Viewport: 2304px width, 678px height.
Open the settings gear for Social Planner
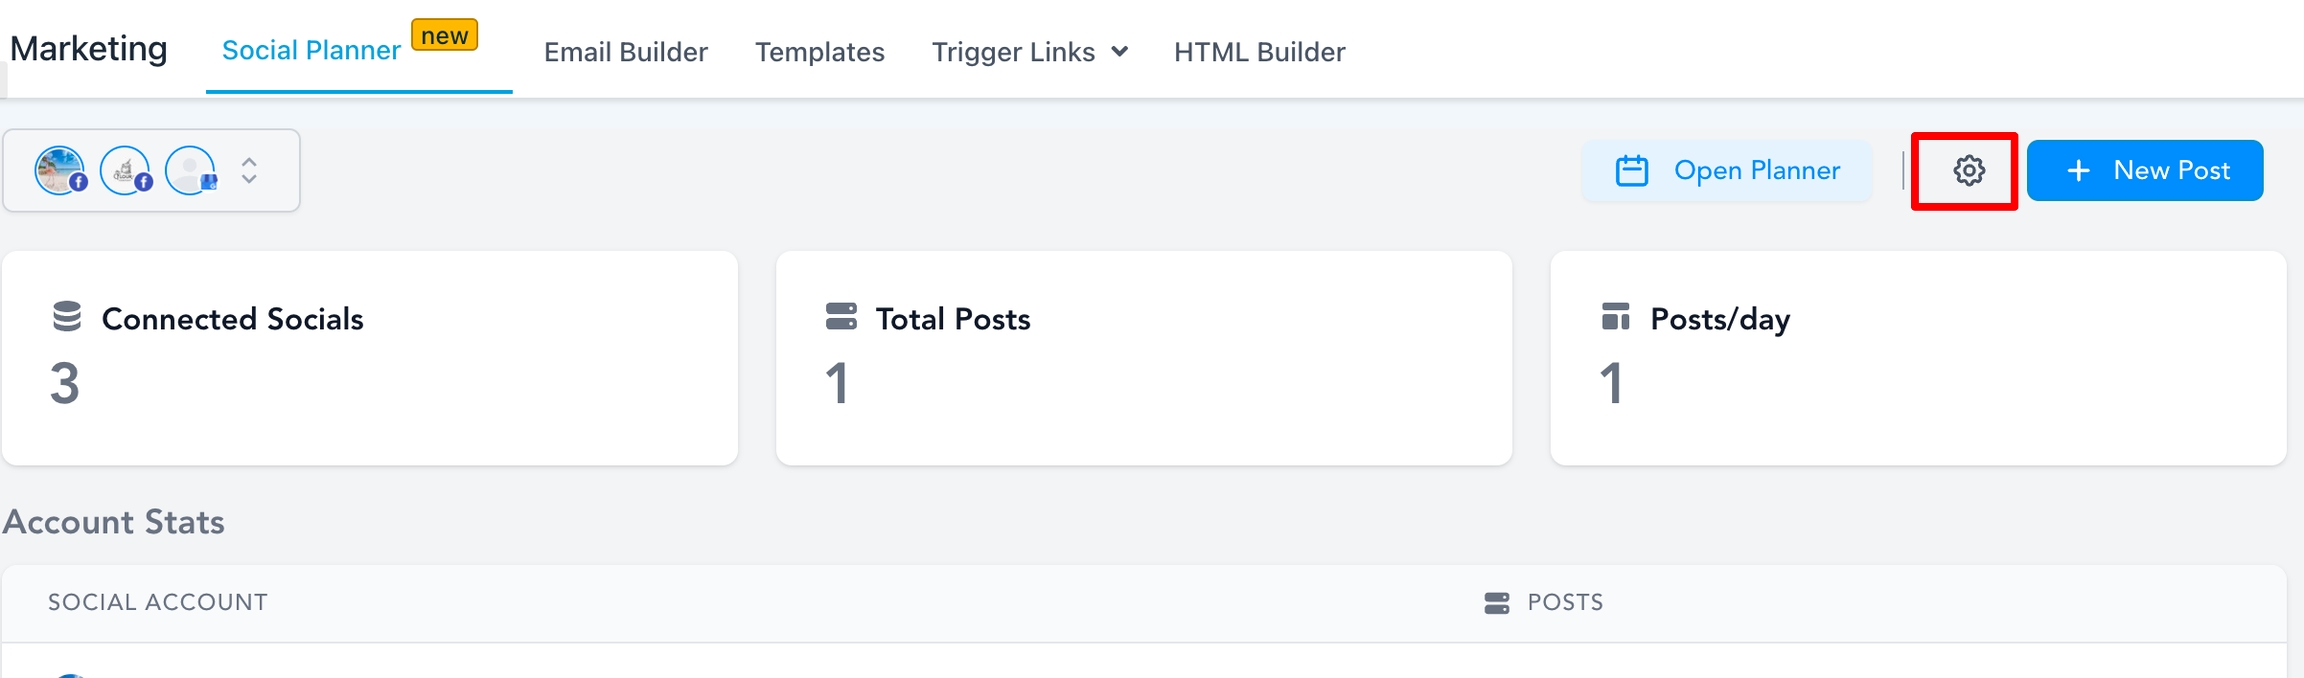(x=1964, y=170)
